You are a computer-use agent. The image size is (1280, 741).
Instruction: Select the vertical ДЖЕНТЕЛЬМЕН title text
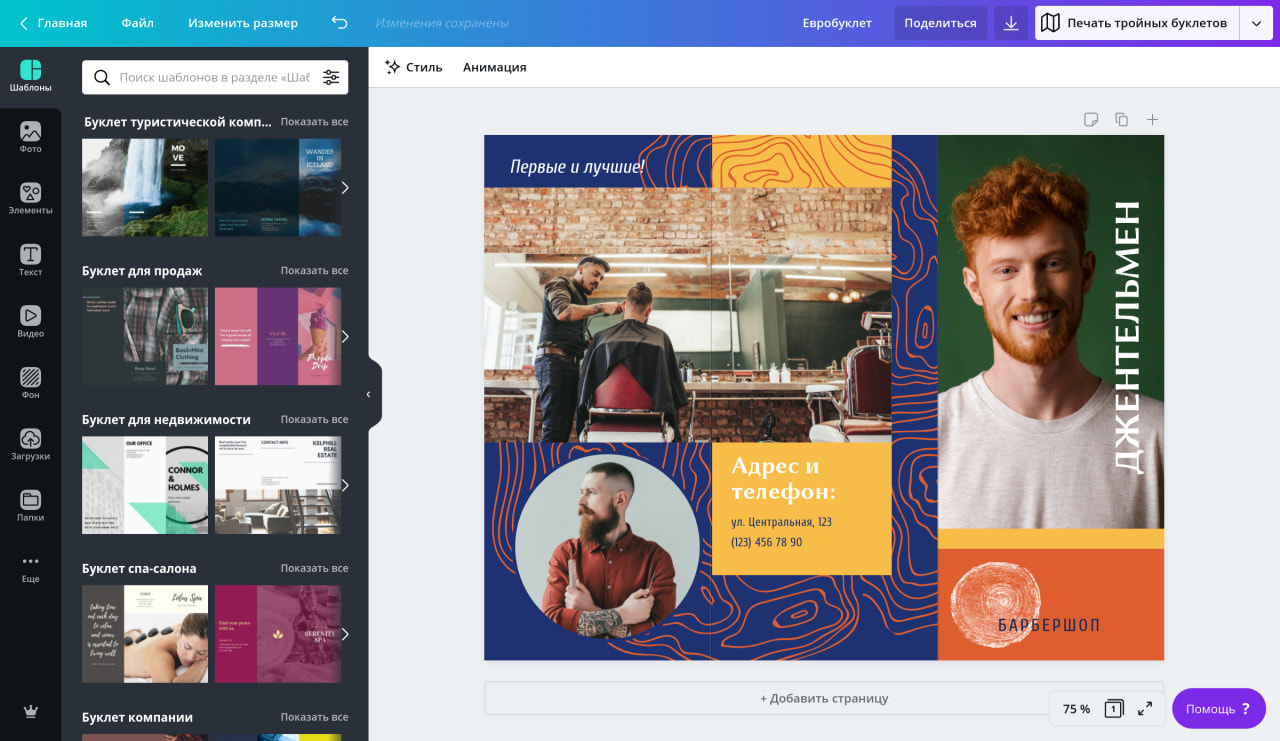1127,337
